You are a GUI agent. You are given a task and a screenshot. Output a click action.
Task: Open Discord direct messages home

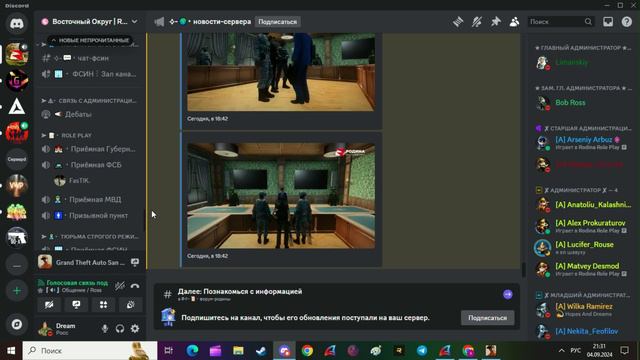coord(17,23)
